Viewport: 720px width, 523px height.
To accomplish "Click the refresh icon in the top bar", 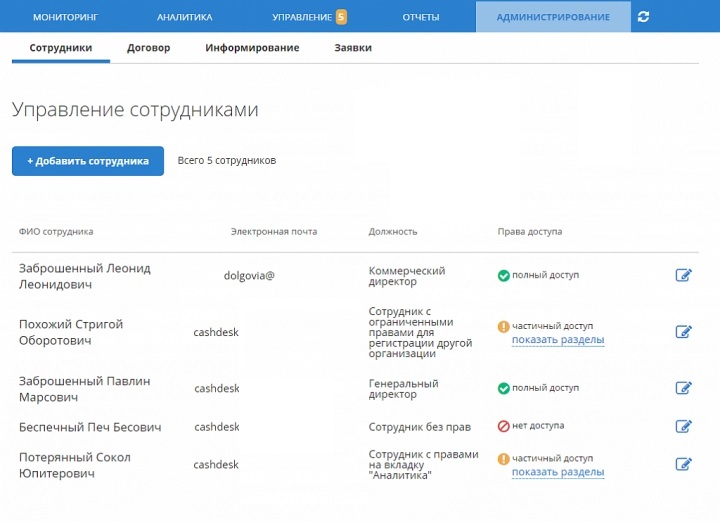I will pos(643,17).
